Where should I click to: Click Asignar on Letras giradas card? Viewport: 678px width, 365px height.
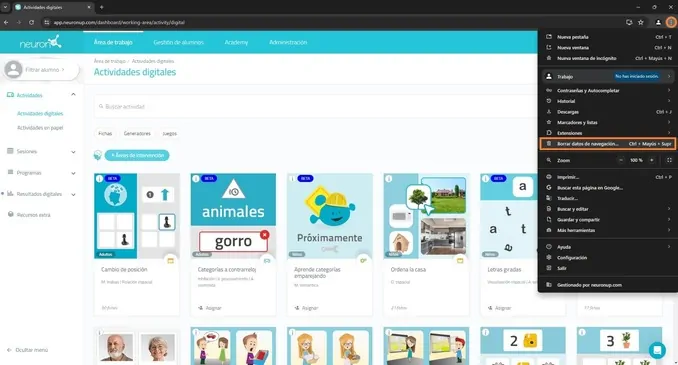point(499,308)
